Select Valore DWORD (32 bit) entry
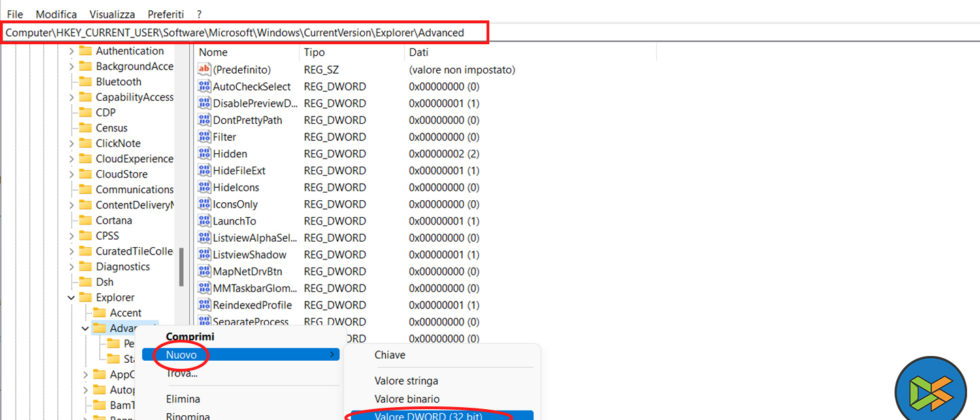Viewport: 980px width, 420px height. coord(442,416)
